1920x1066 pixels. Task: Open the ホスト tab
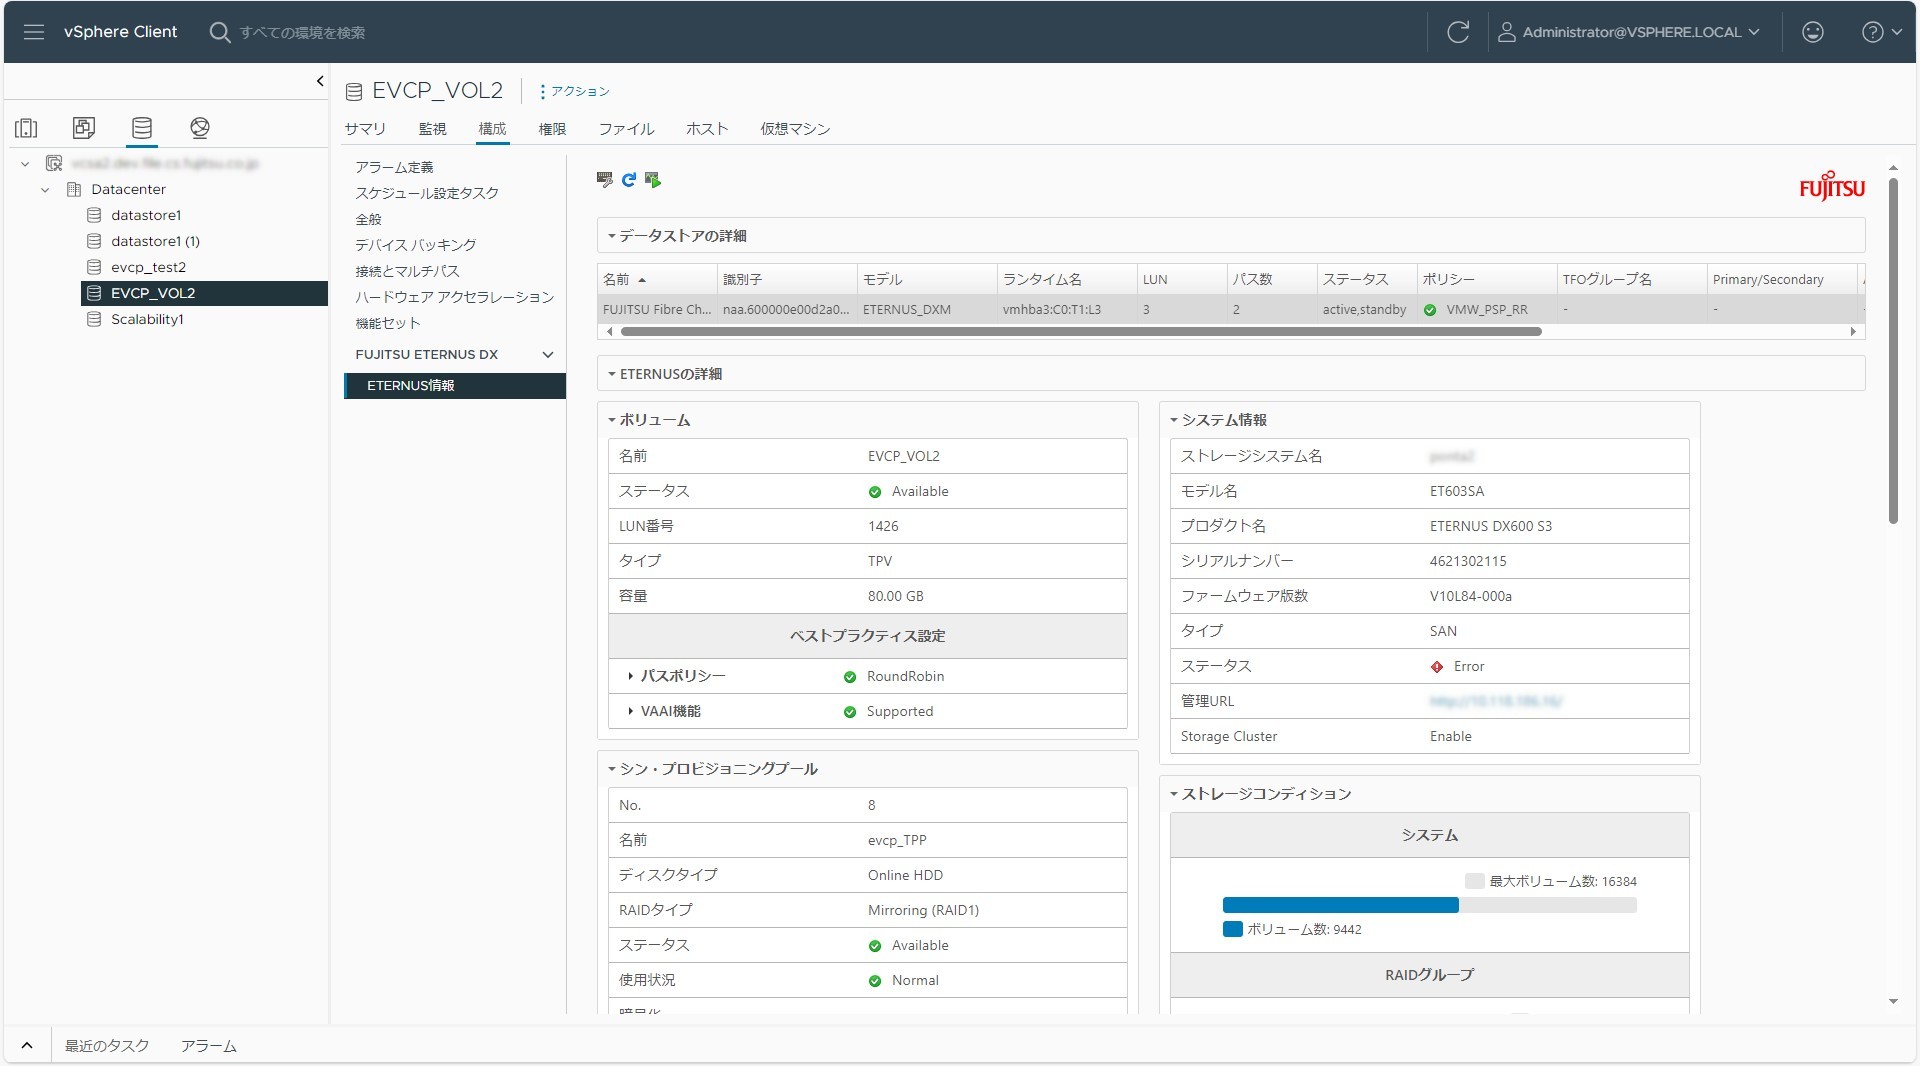707,129
